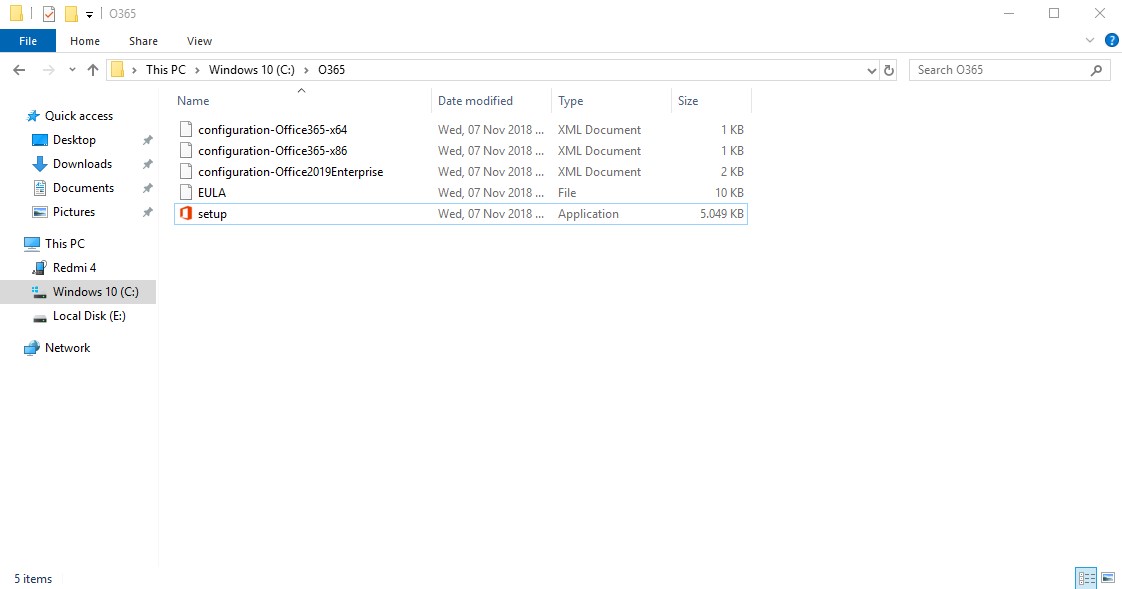Click the Forward navigation arrow
1122x589 pixels.
(49, 70)
